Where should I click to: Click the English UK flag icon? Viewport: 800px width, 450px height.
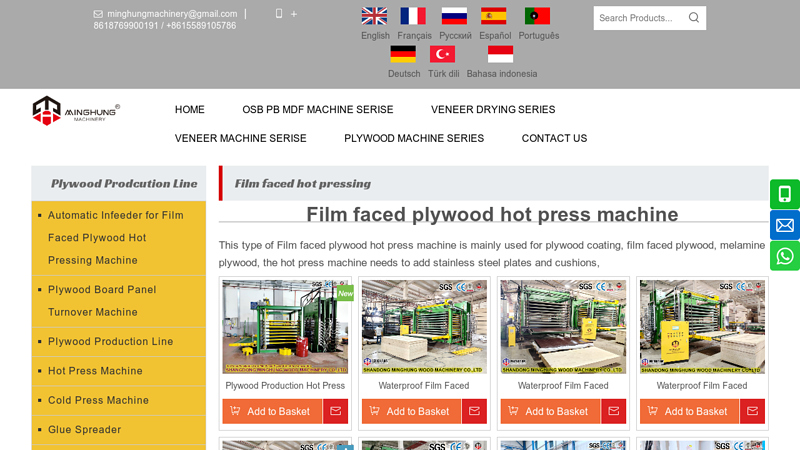pyautogui.click(x=374, y=16)
